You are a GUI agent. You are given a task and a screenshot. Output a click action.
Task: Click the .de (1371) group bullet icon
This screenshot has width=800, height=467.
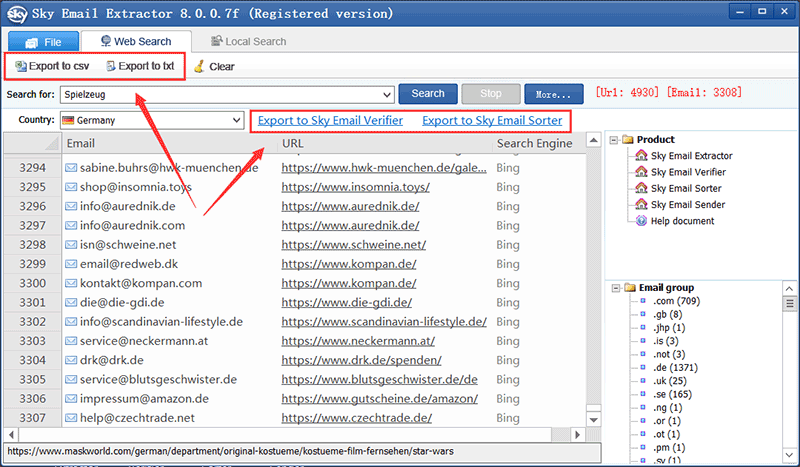click(643, 367)
